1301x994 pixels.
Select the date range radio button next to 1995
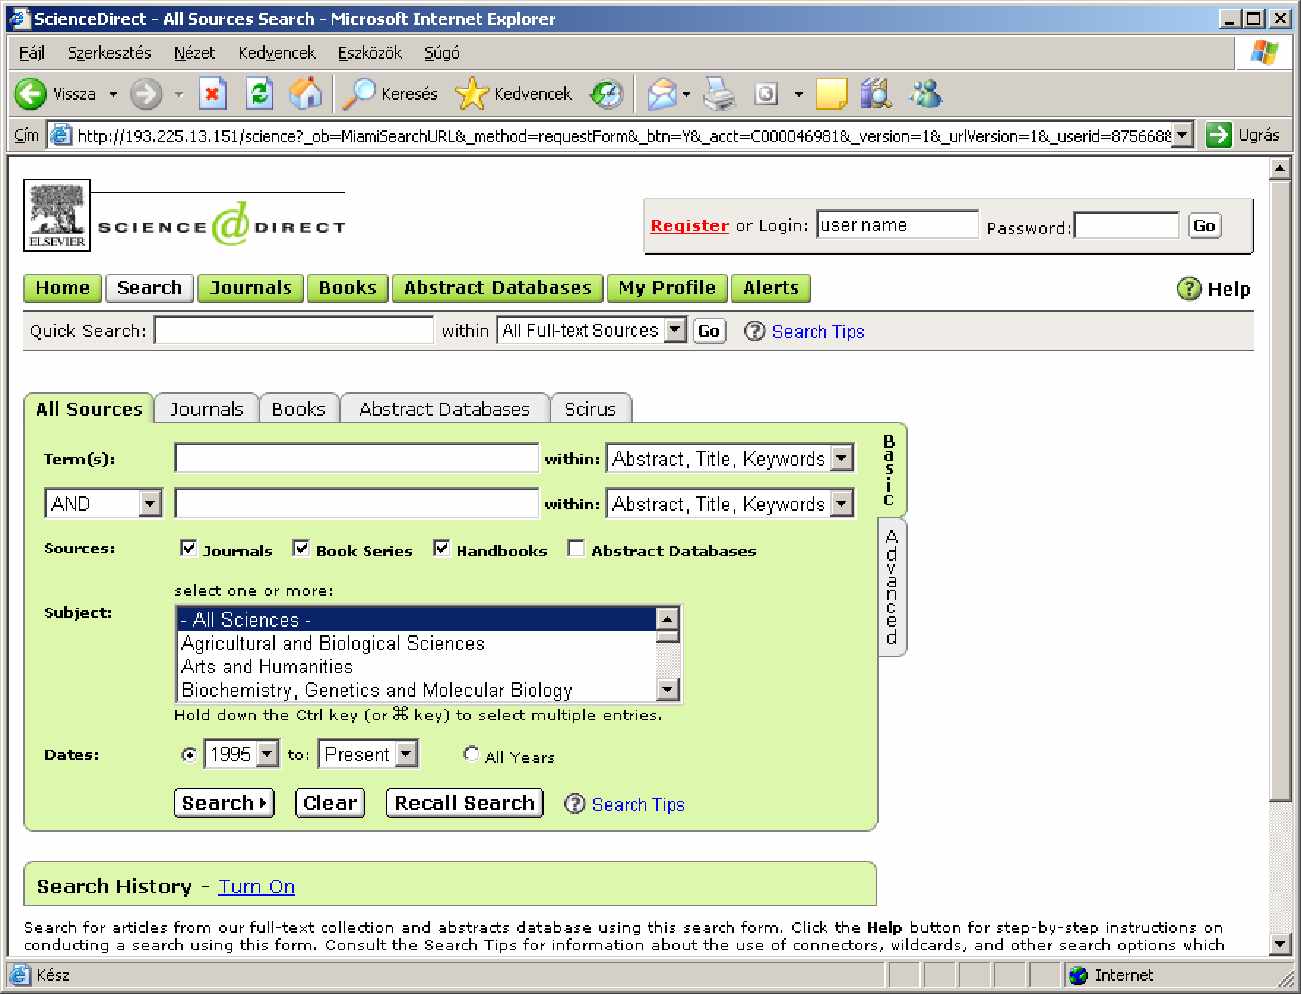pos(189,755)
